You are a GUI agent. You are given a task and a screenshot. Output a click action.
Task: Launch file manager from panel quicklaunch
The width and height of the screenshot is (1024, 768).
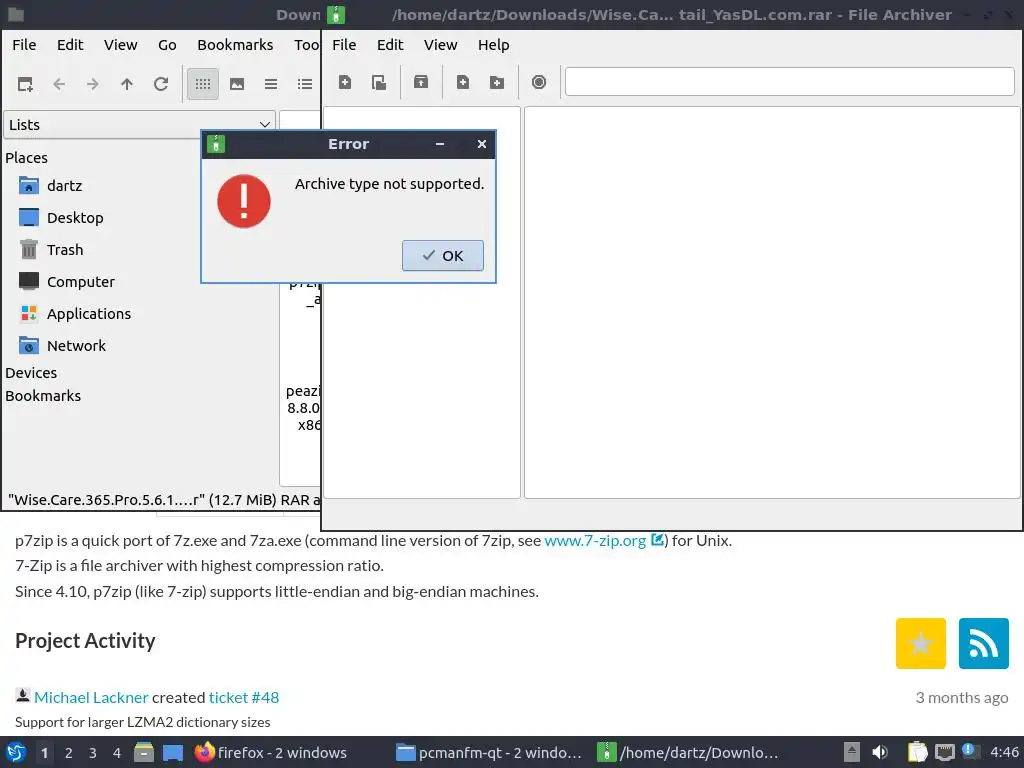pos(144,752)
